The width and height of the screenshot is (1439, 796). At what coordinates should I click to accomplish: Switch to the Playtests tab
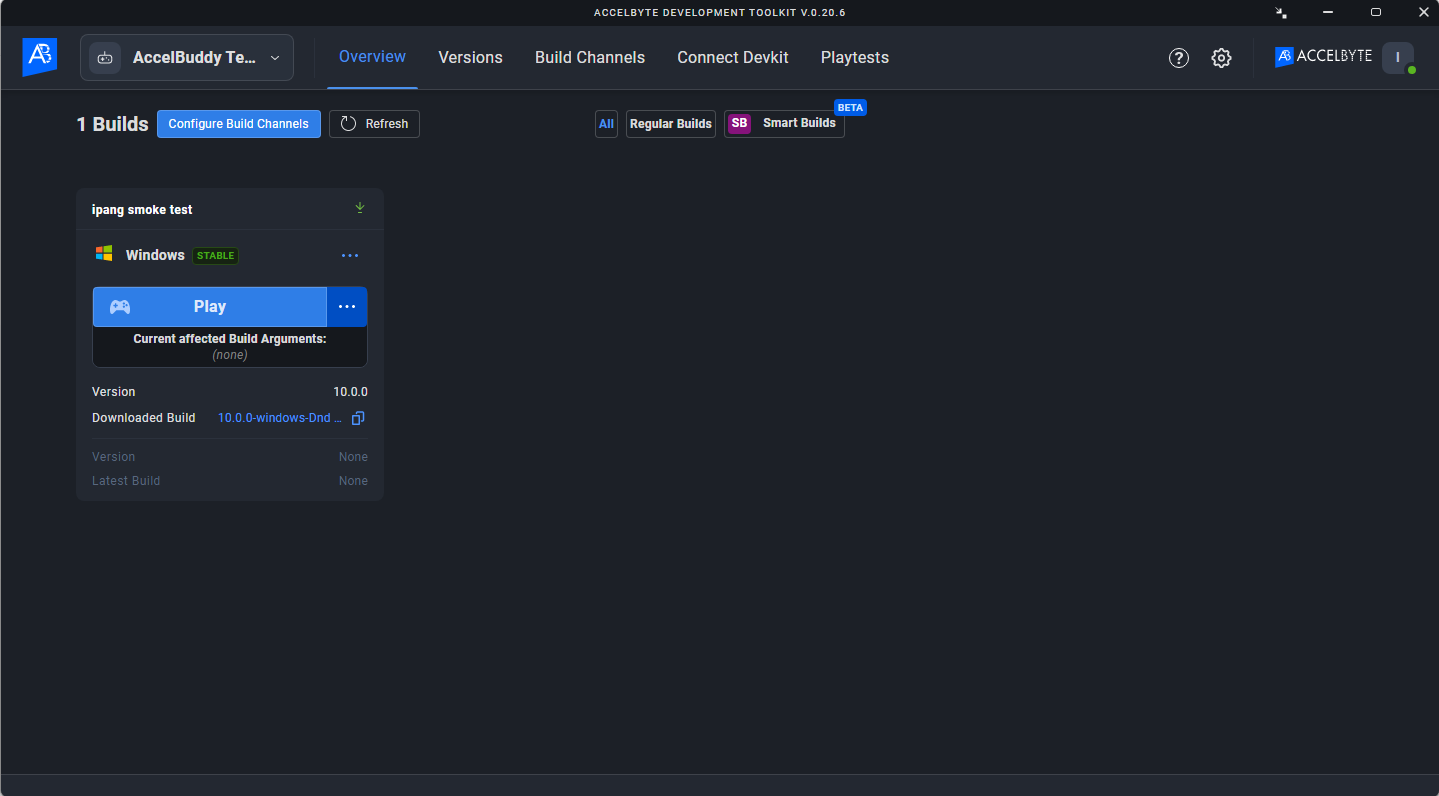pyautogui.click(x=855, y=57)
